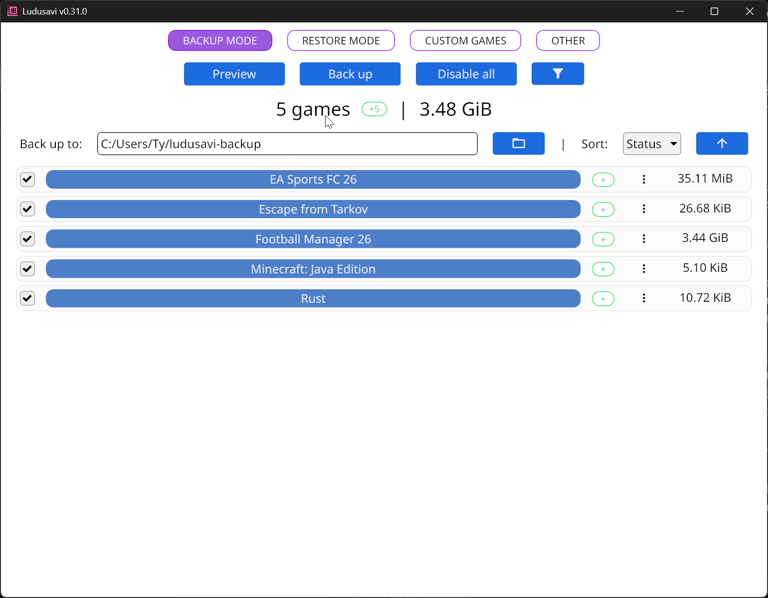The width and height of the screenshot is (768, 598).
Task: Expand the Football Manager 26 game entry
Action: 313,239
